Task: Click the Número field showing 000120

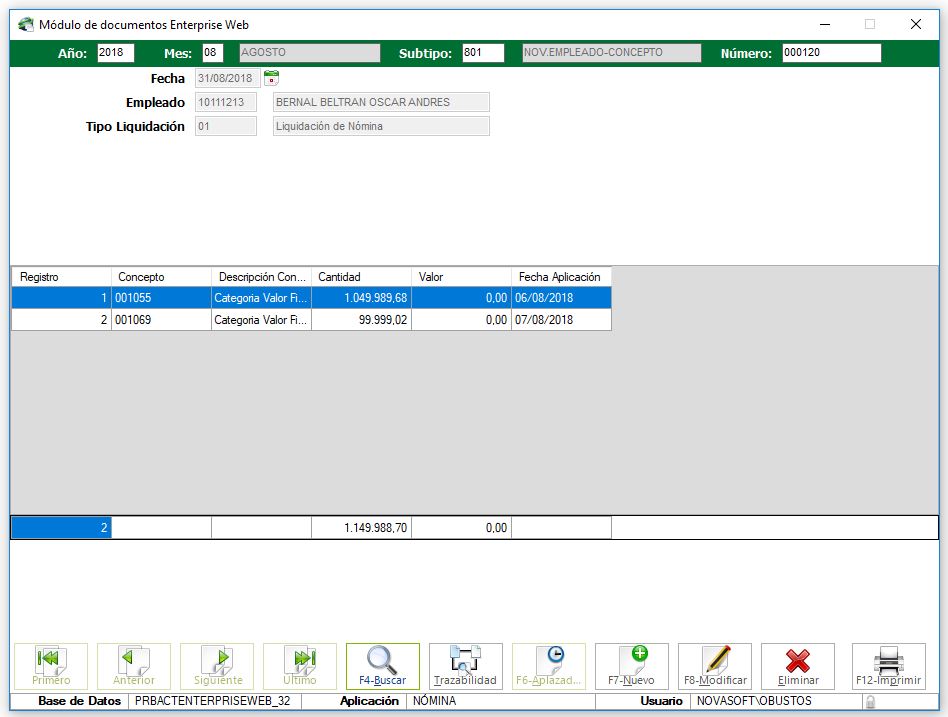Action: click(831, 53)
